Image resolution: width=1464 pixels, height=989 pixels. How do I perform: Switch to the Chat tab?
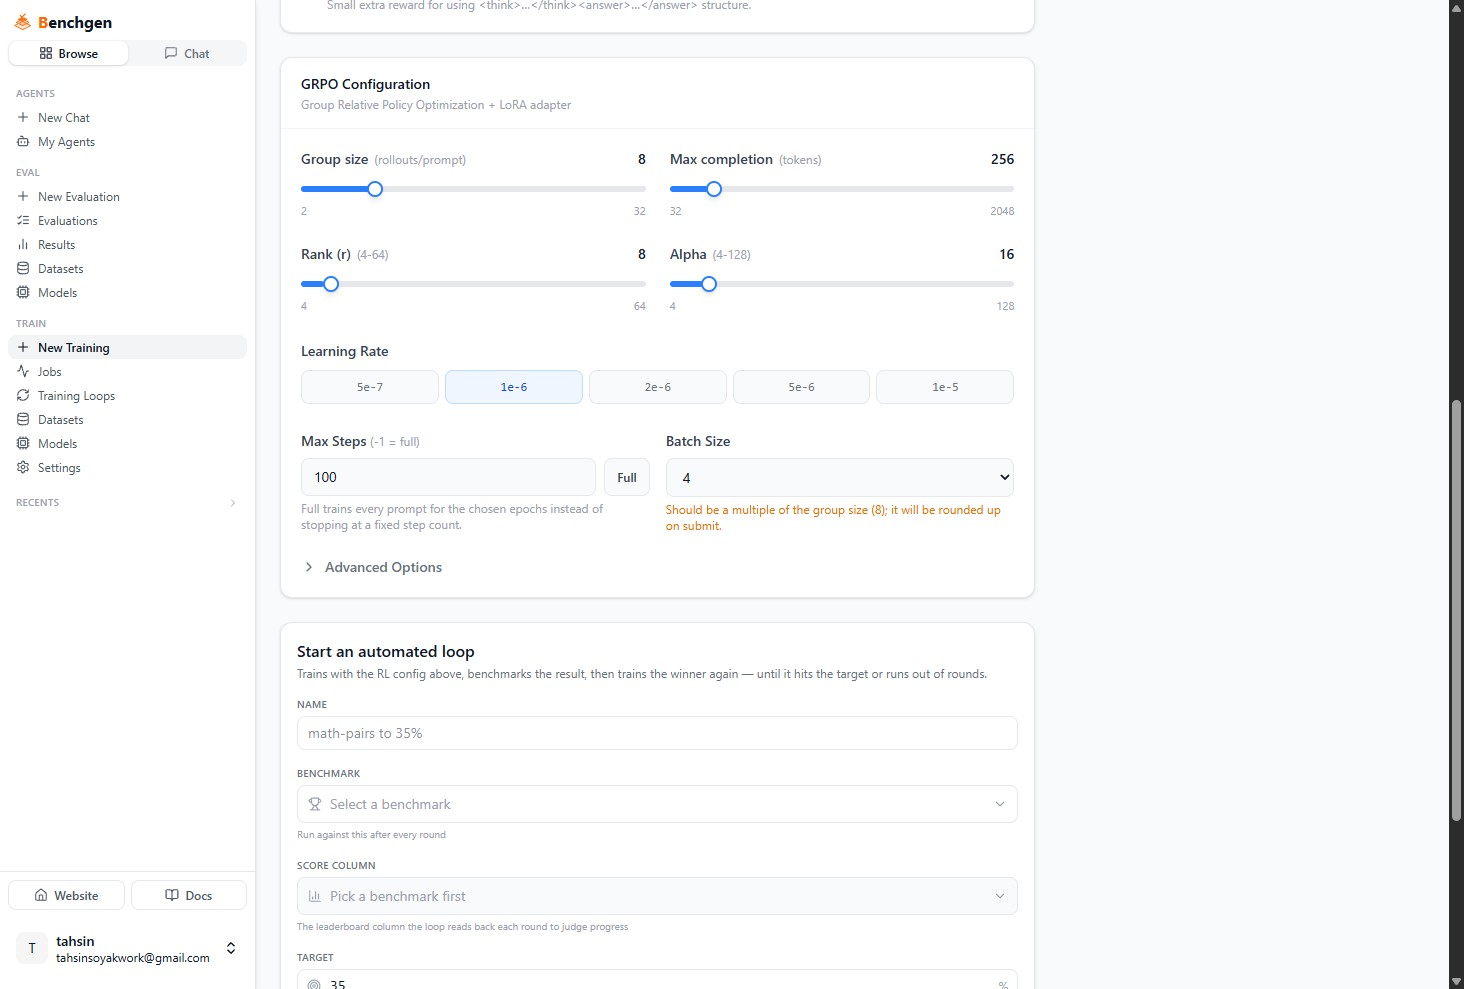187,53
